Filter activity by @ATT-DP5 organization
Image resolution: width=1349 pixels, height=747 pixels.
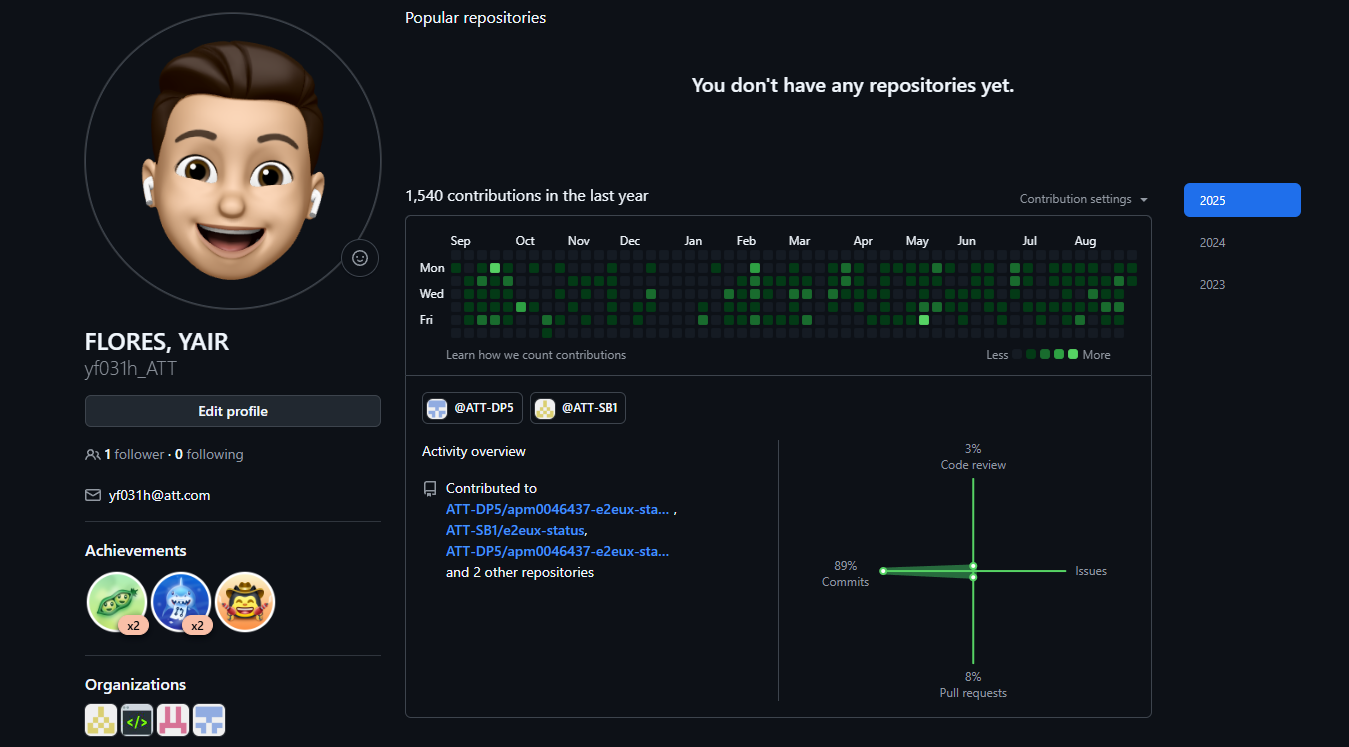[473, 408]
